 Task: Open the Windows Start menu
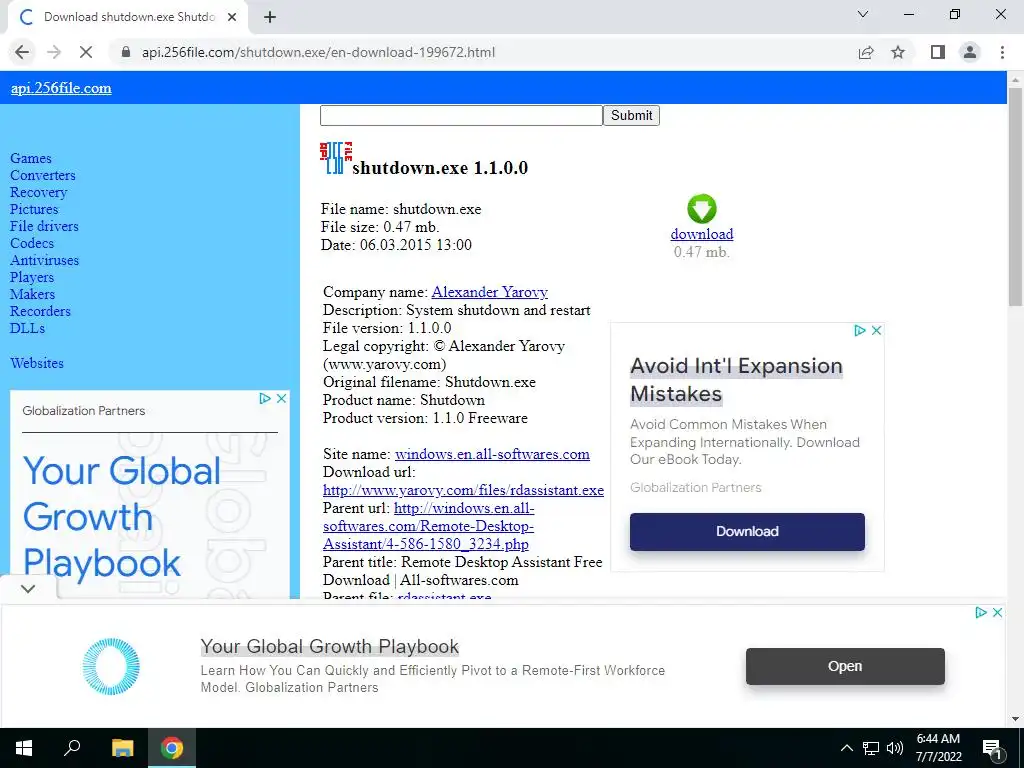pos(24,748)
